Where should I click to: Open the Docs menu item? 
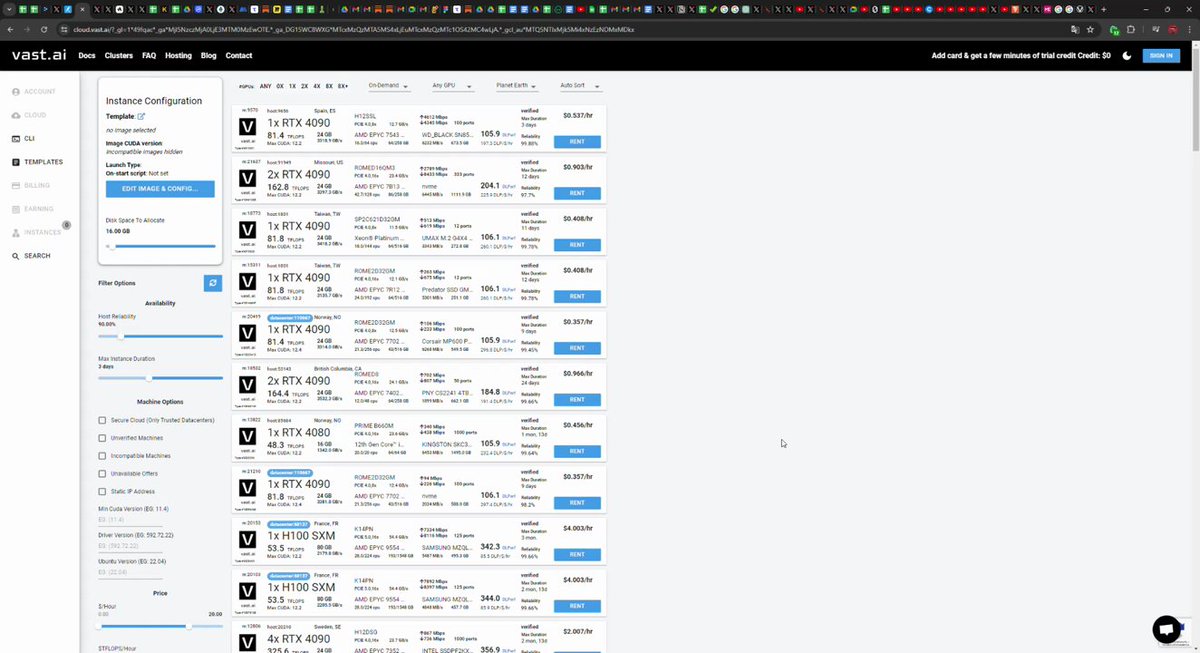(x=87, y=56)
